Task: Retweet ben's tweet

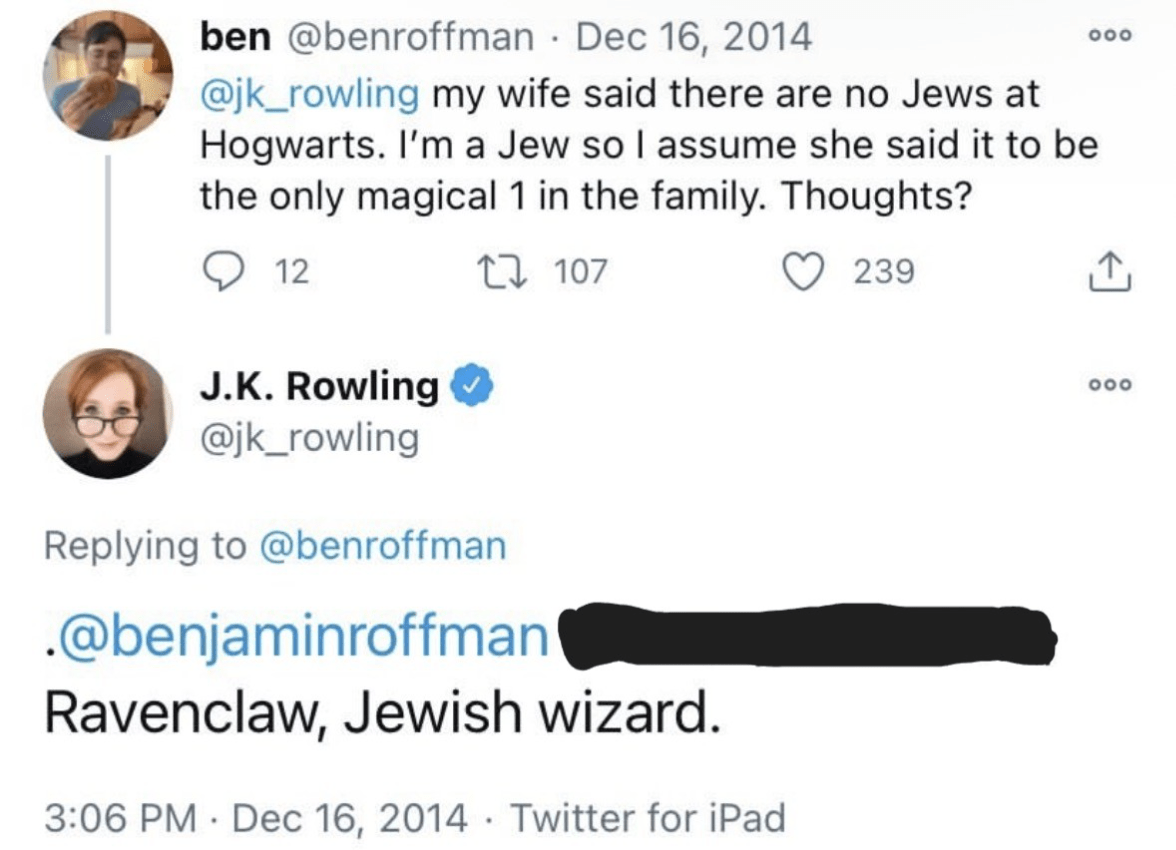Action: click(x=503, y=272)
